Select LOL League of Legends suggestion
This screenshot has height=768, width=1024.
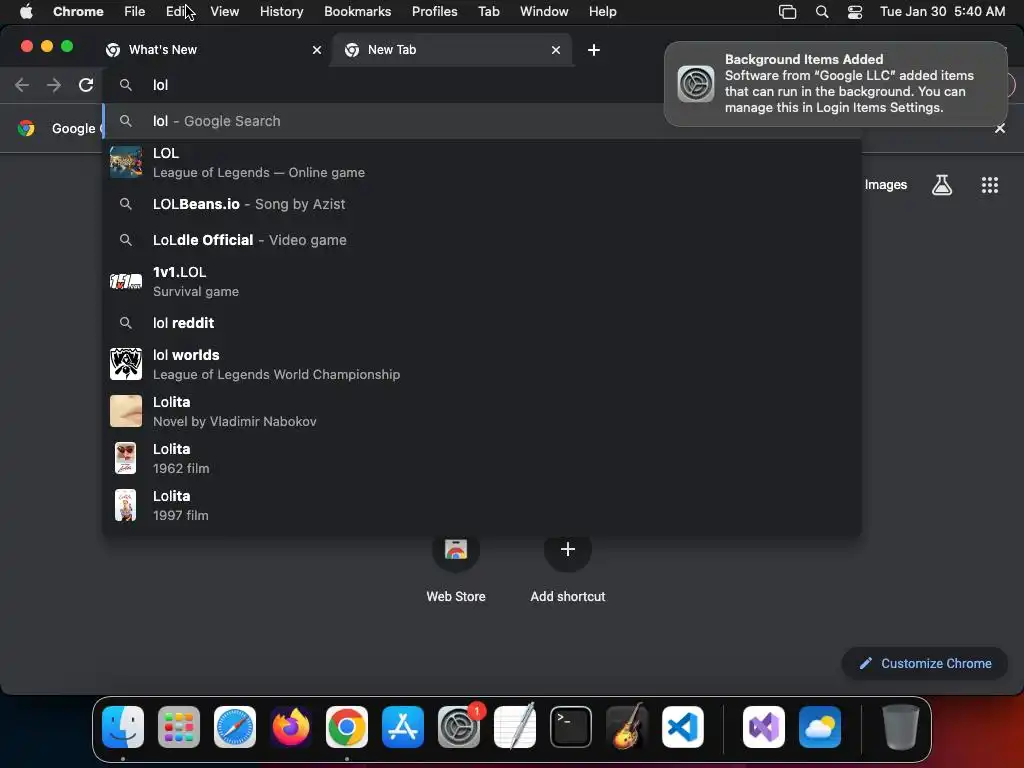482,163
